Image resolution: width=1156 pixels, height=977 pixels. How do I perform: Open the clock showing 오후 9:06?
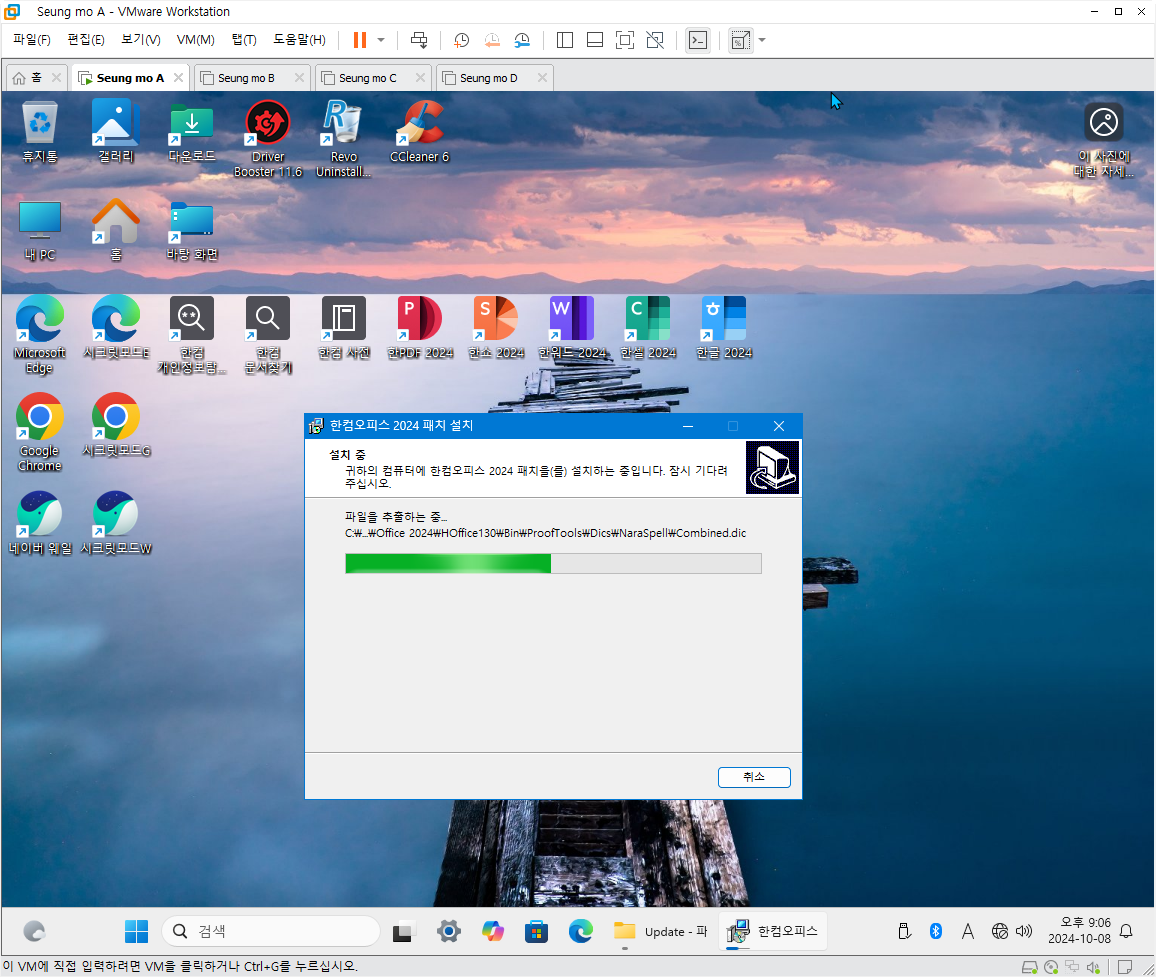click(1079, 931)
